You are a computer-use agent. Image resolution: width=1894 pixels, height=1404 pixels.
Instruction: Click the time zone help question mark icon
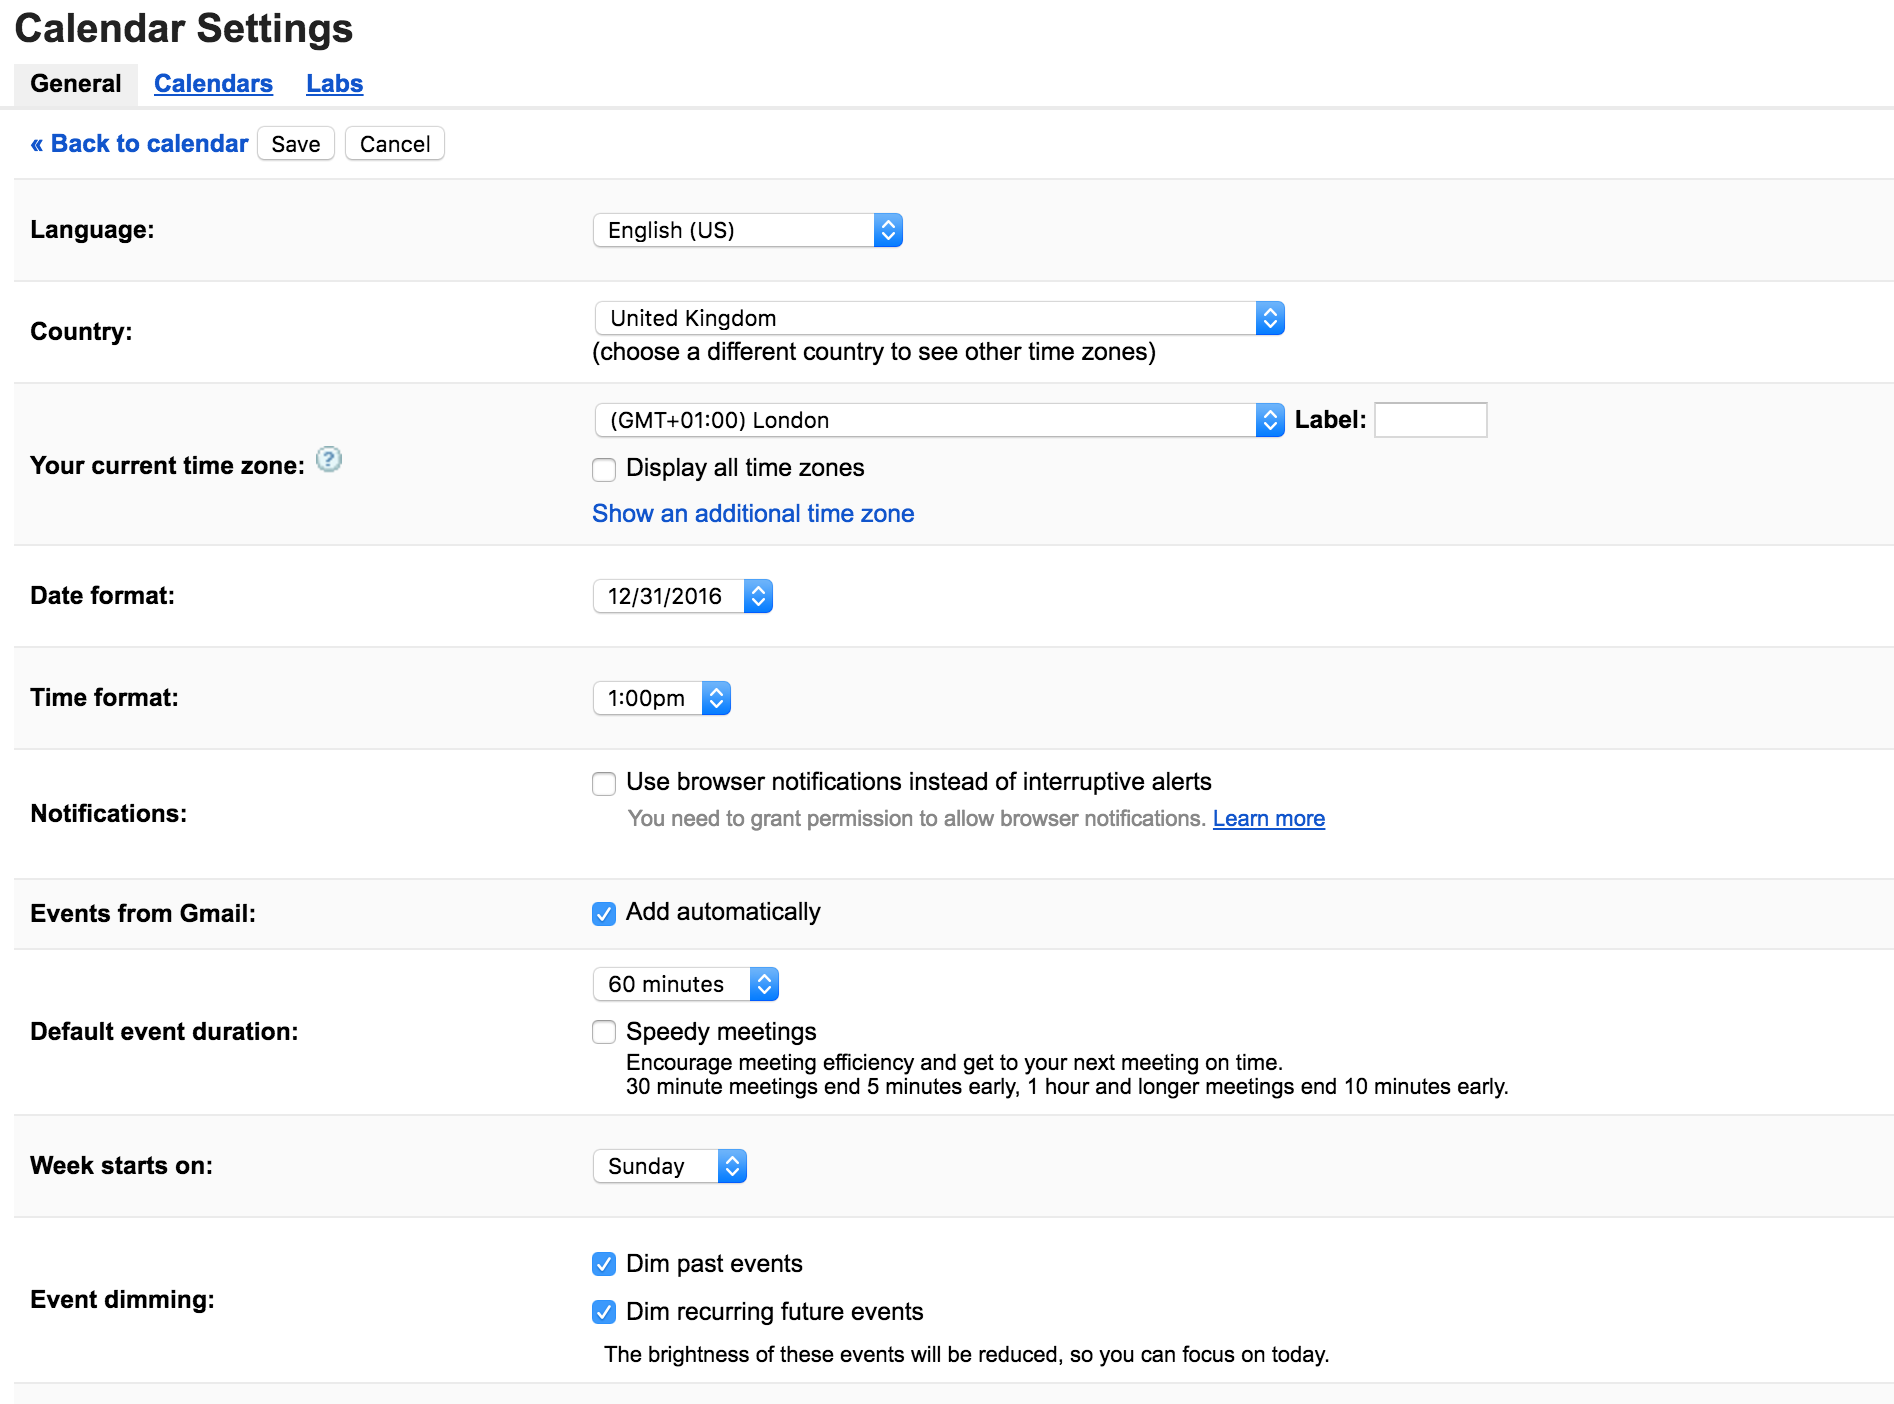click(x=329, y=459)
